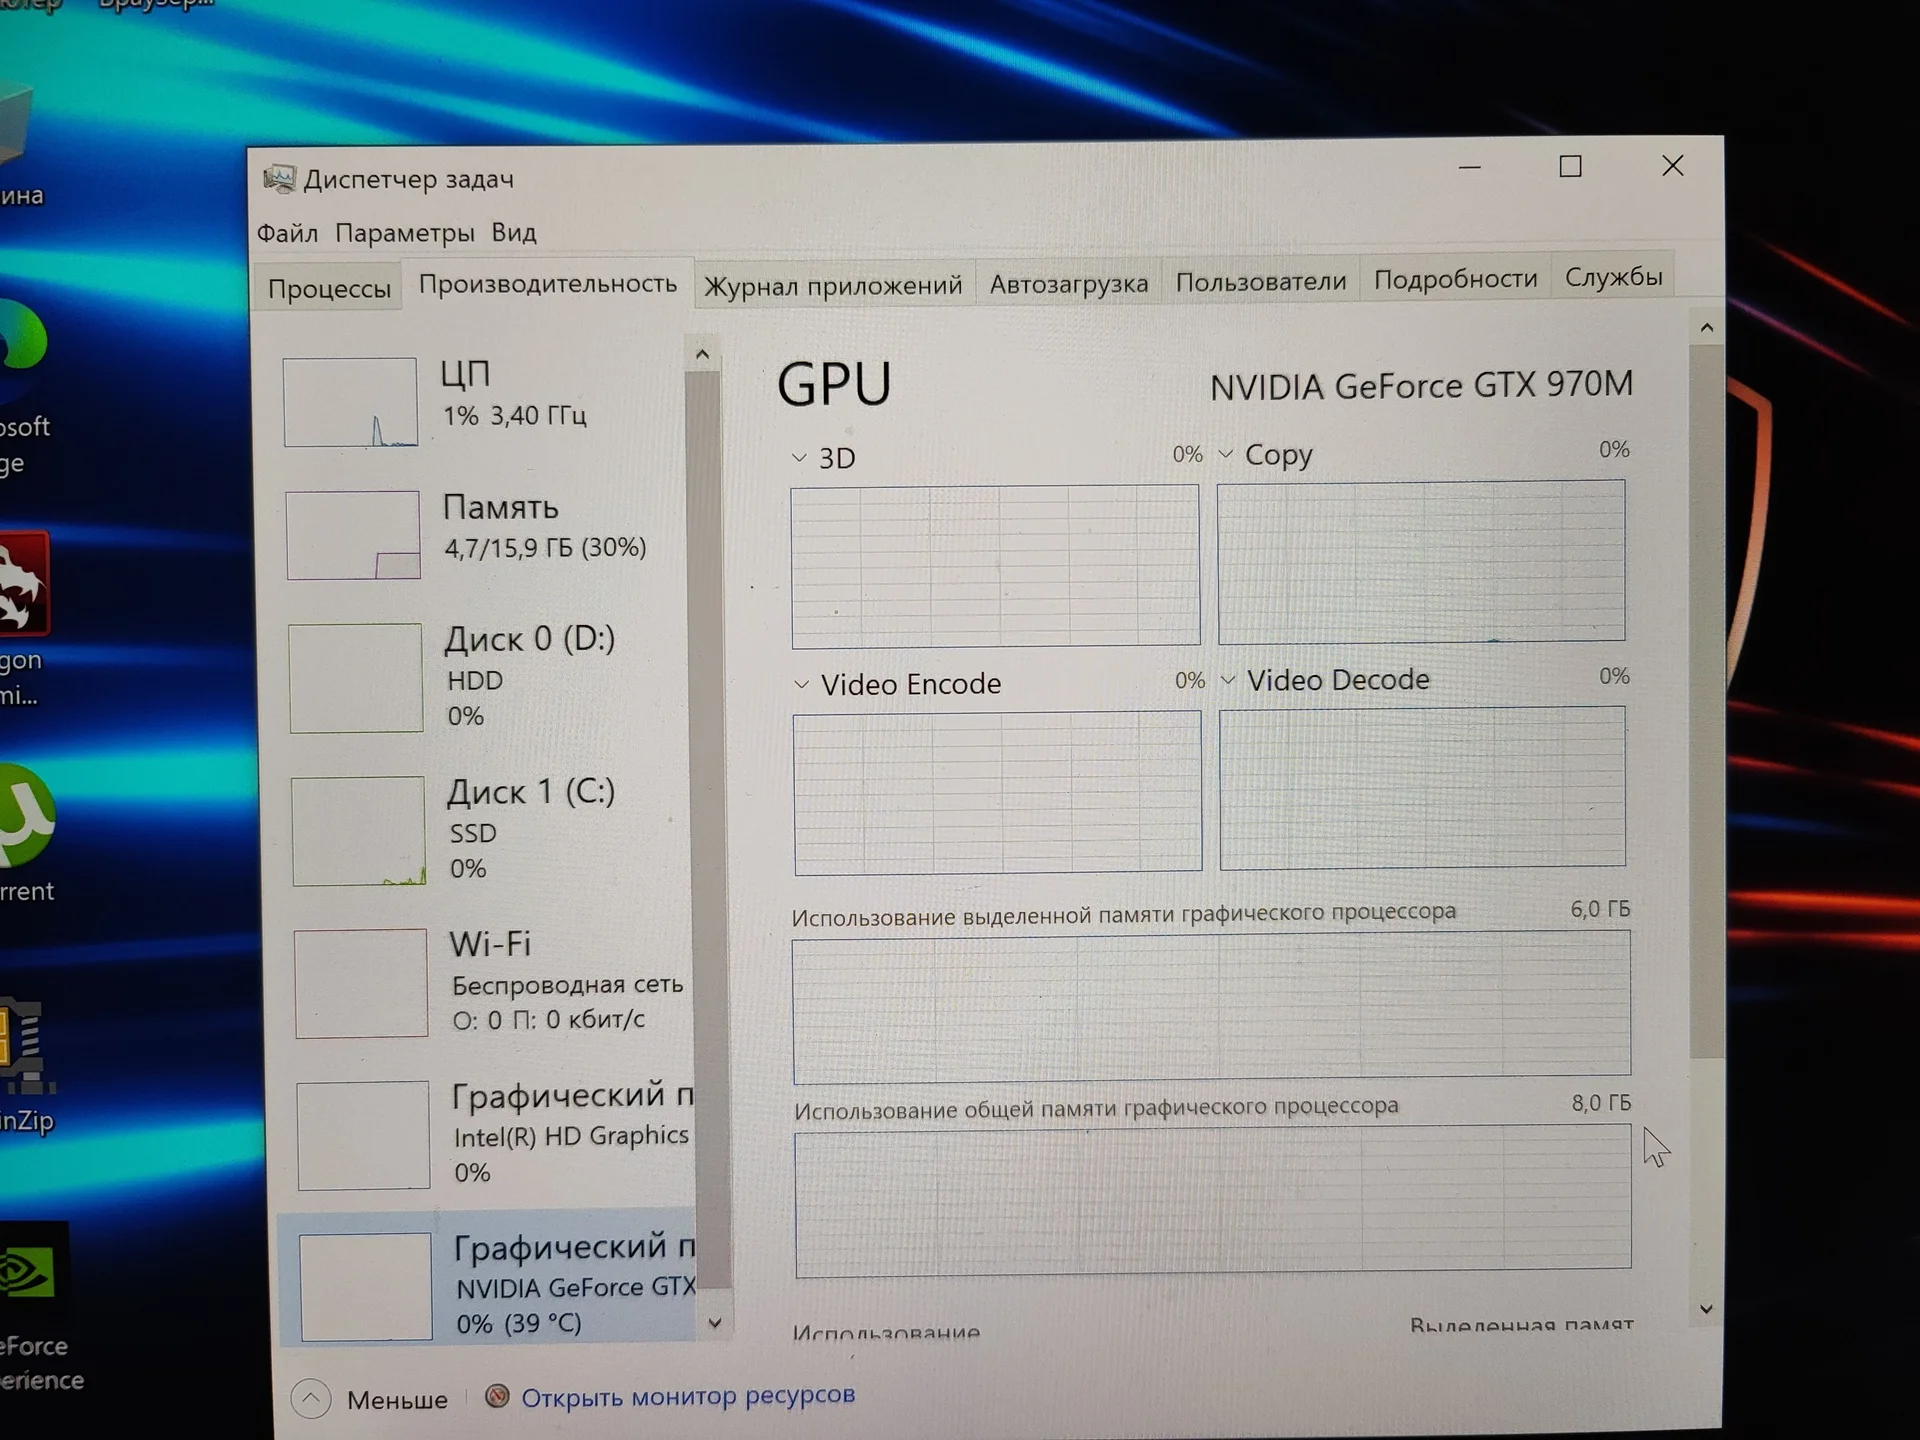Open the Video Decode graph engine dropdown
The width and height of the screenshot is (1920, 1440).
(x=1228, y=681)
